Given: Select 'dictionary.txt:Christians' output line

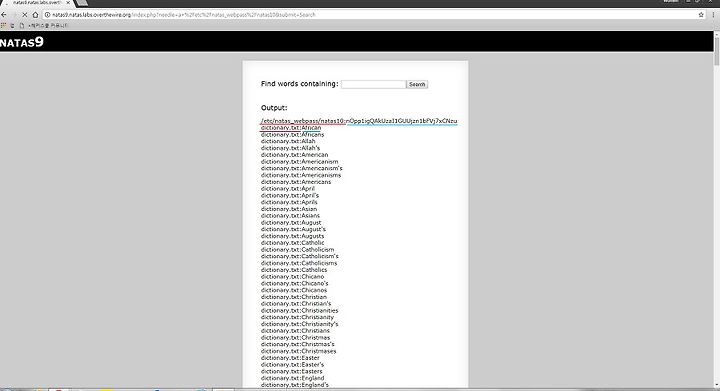Looking at the screenshot, I should tap(295, 330).
